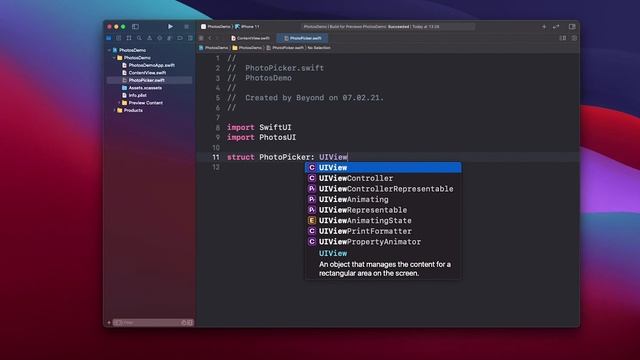Open the Source Control navigator icon

(119, 38)
